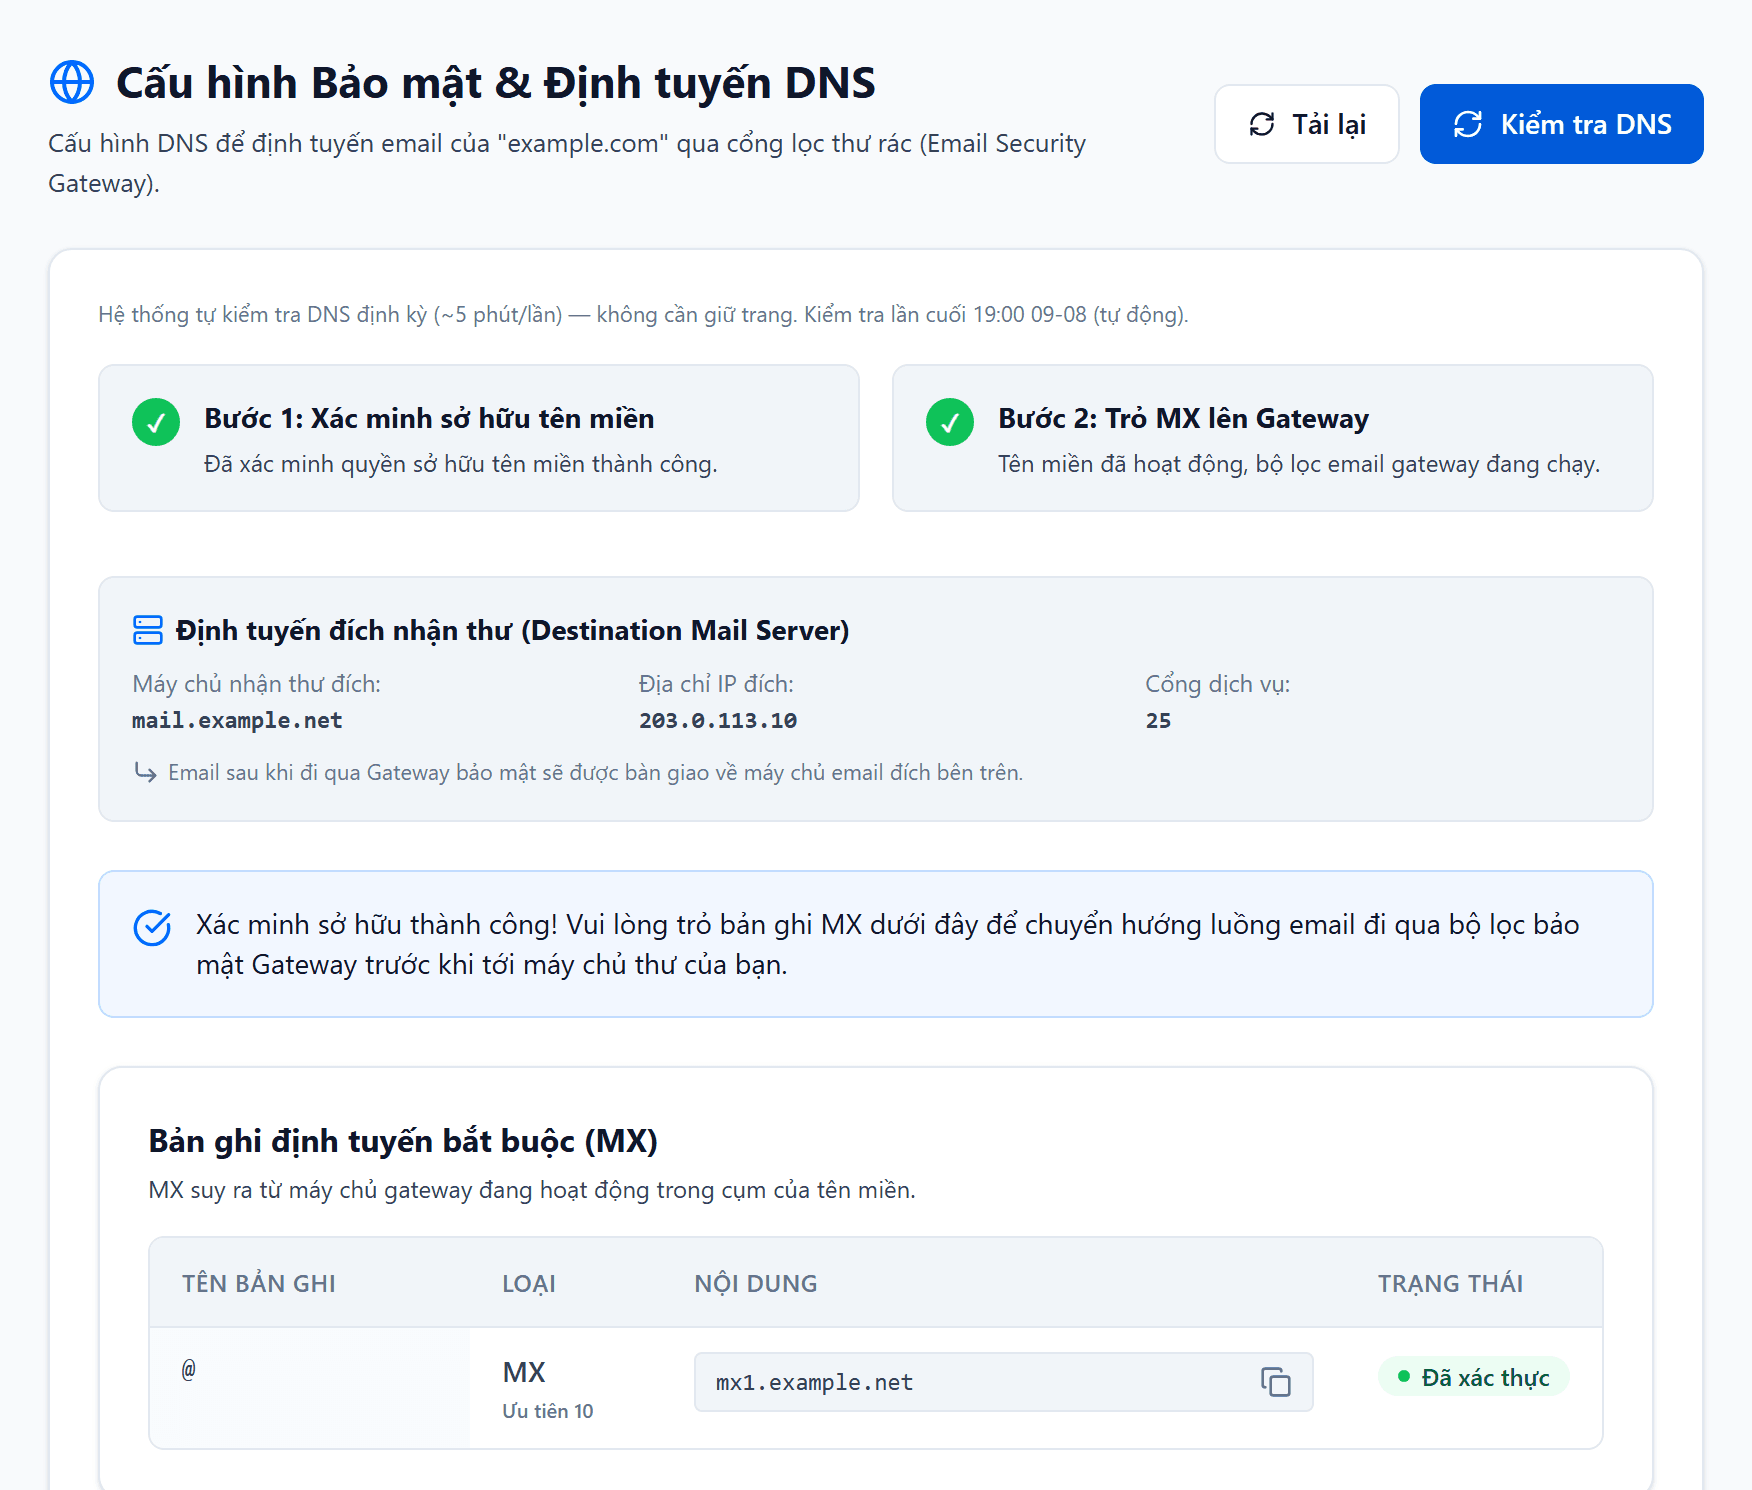Click the Bản ghi định tuyến bắt buộc (MX) heading
Viewport: 1752px width, 1490px height.
403,1141
